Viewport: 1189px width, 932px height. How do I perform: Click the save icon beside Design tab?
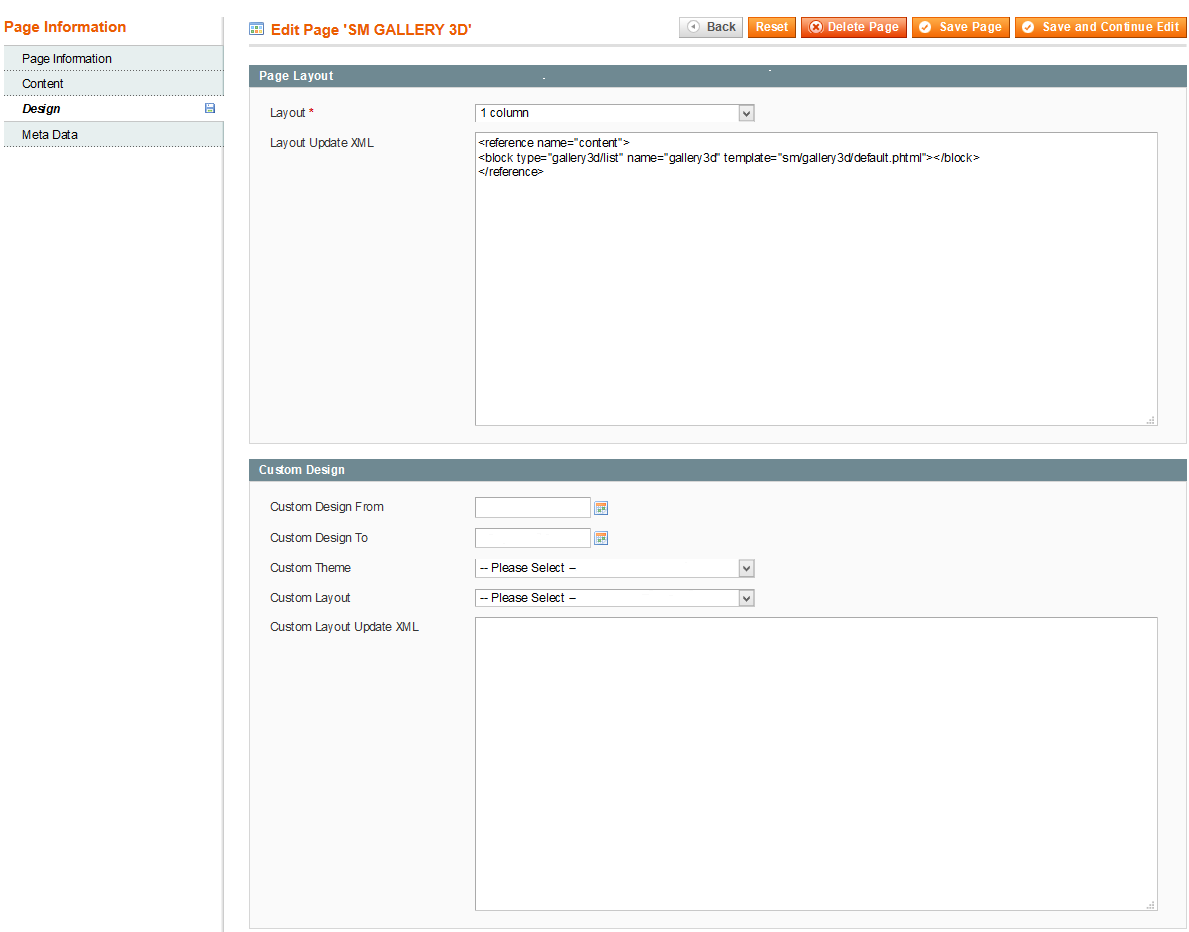210,108
